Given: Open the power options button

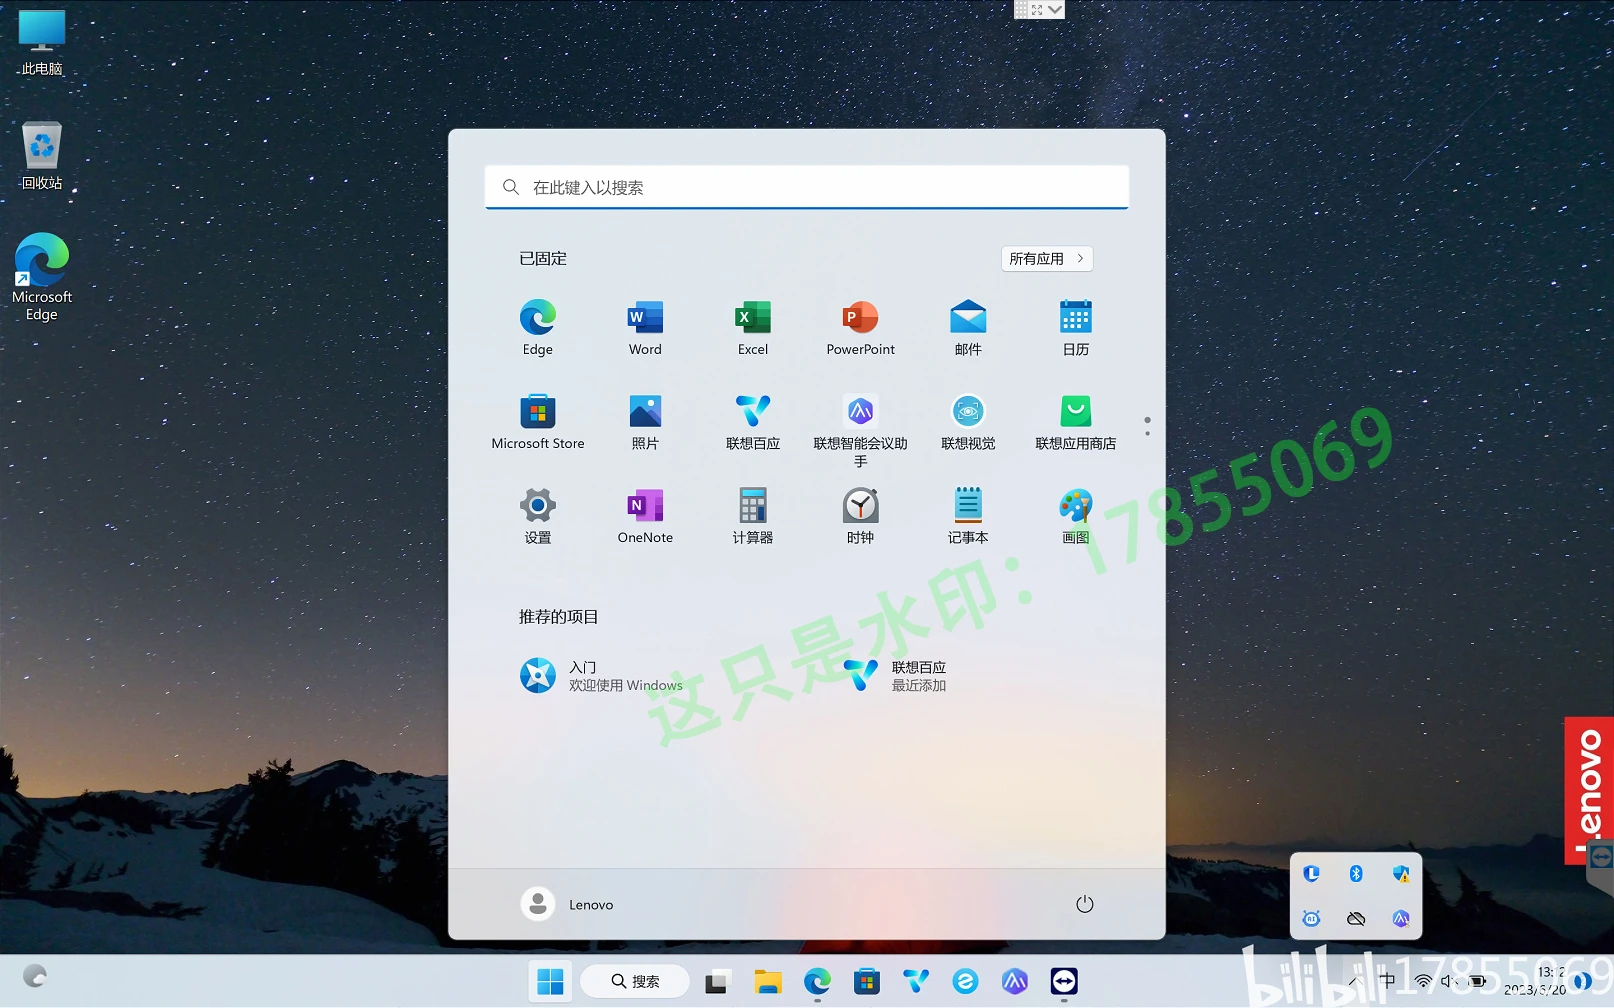Looking at the screenshot, I should coord(1085,904).
